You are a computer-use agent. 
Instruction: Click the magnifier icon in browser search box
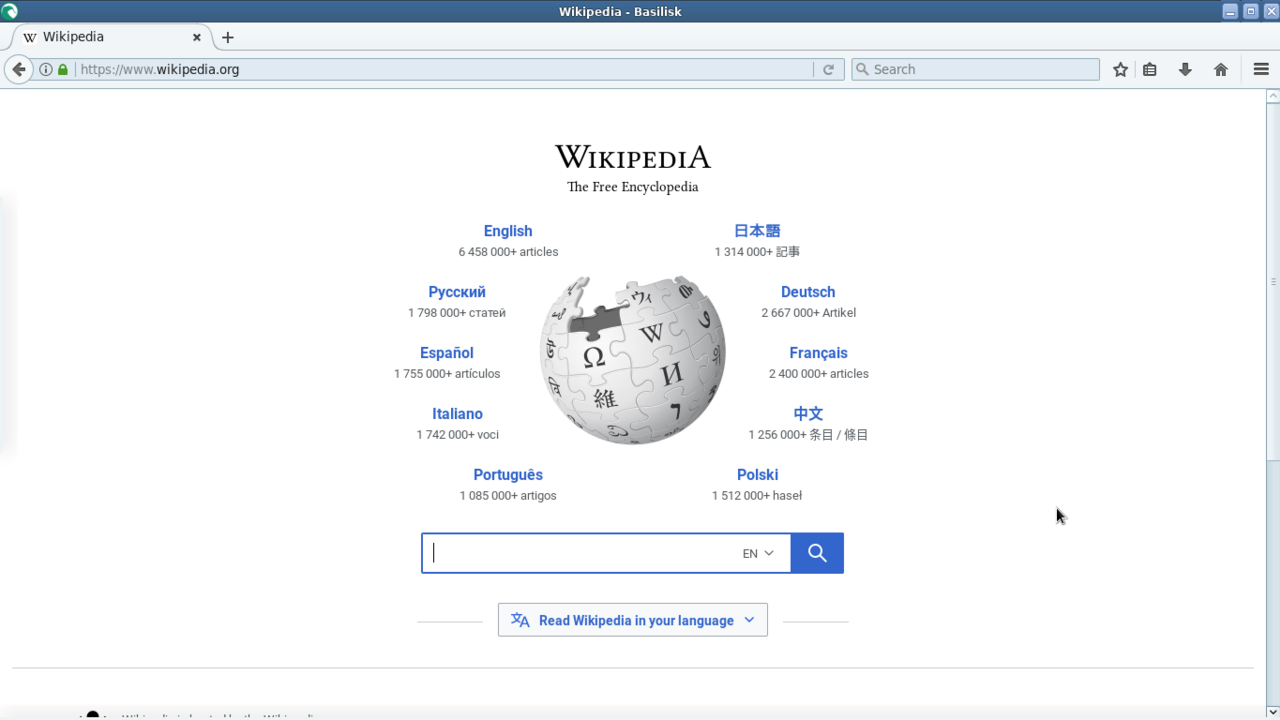pos(862,69)
